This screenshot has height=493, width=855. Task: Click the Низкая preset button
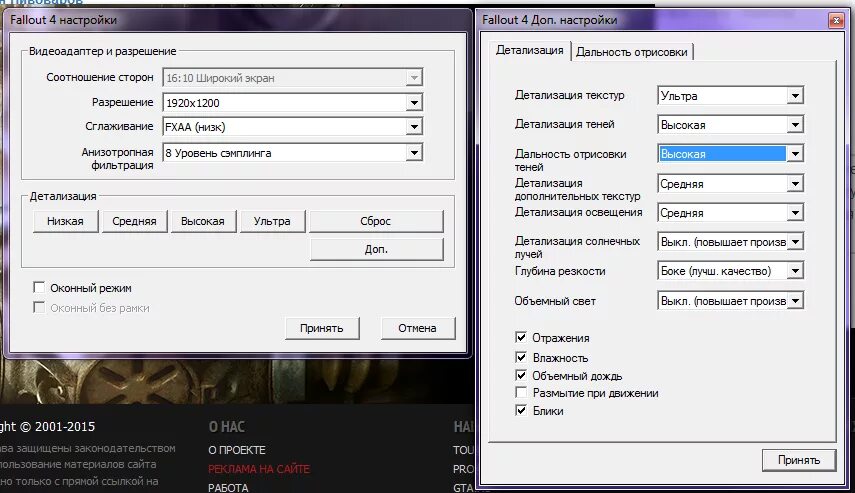click(65, 221)
